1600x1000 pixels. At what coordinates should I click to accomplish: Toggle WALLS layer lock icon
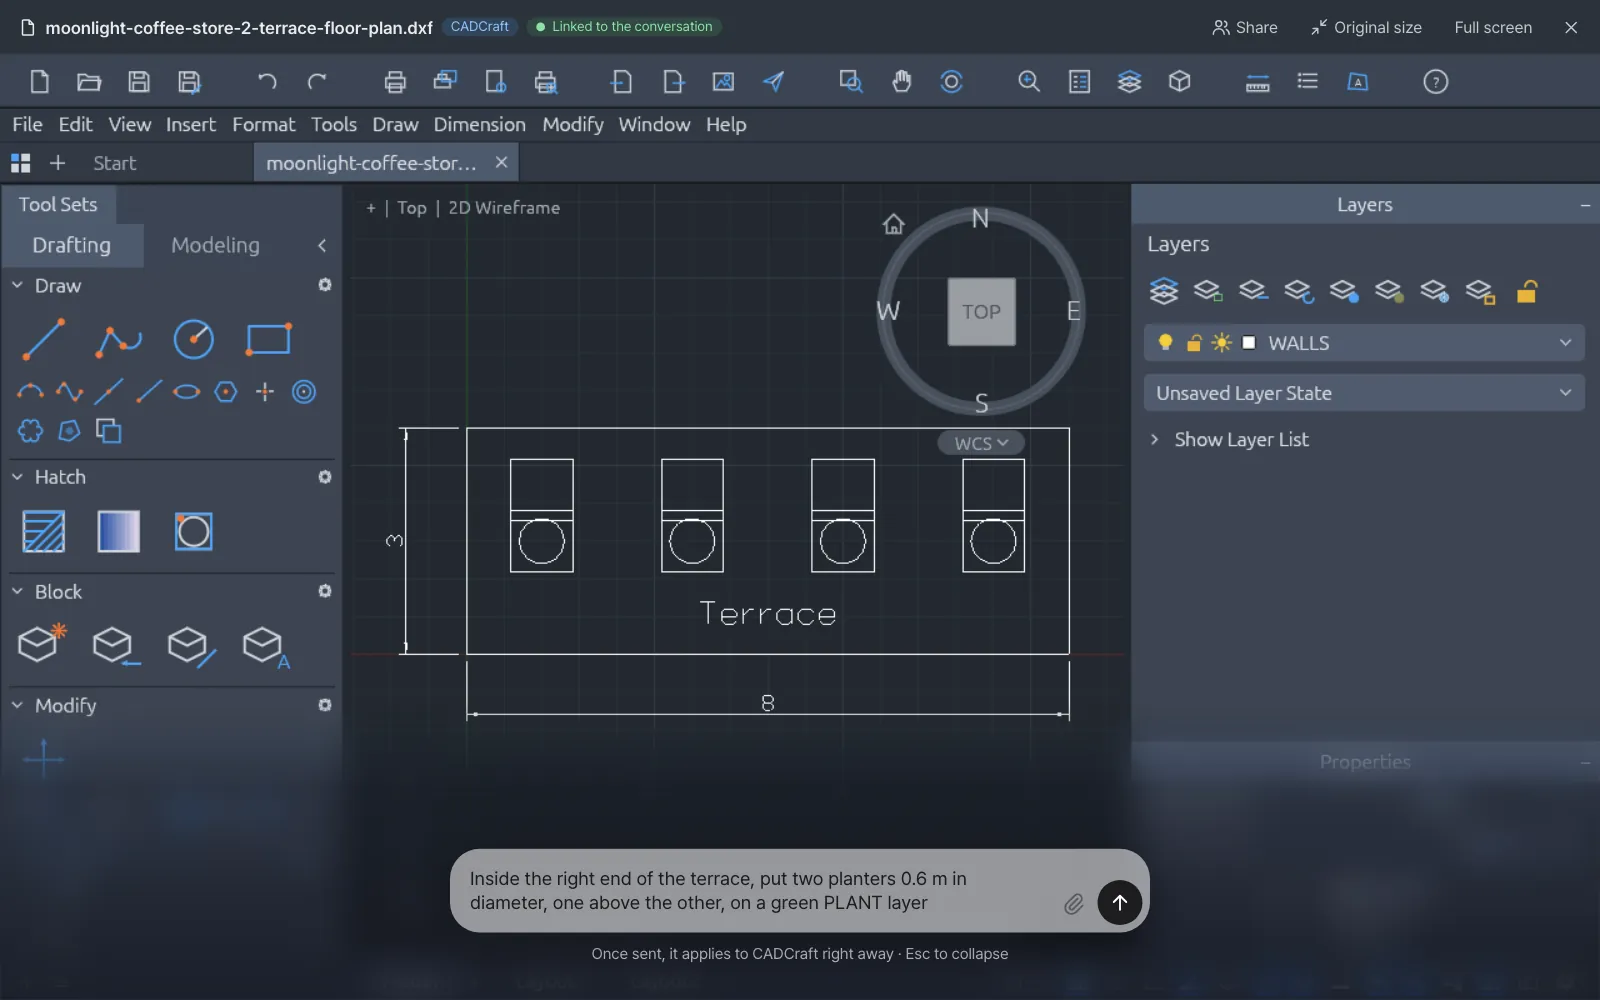1193,343
